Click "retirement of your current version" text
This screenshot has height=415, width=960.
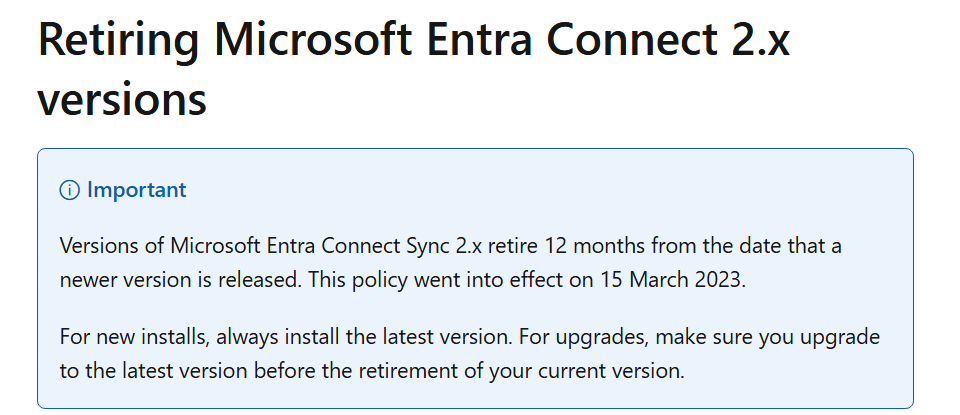point(521,371)
